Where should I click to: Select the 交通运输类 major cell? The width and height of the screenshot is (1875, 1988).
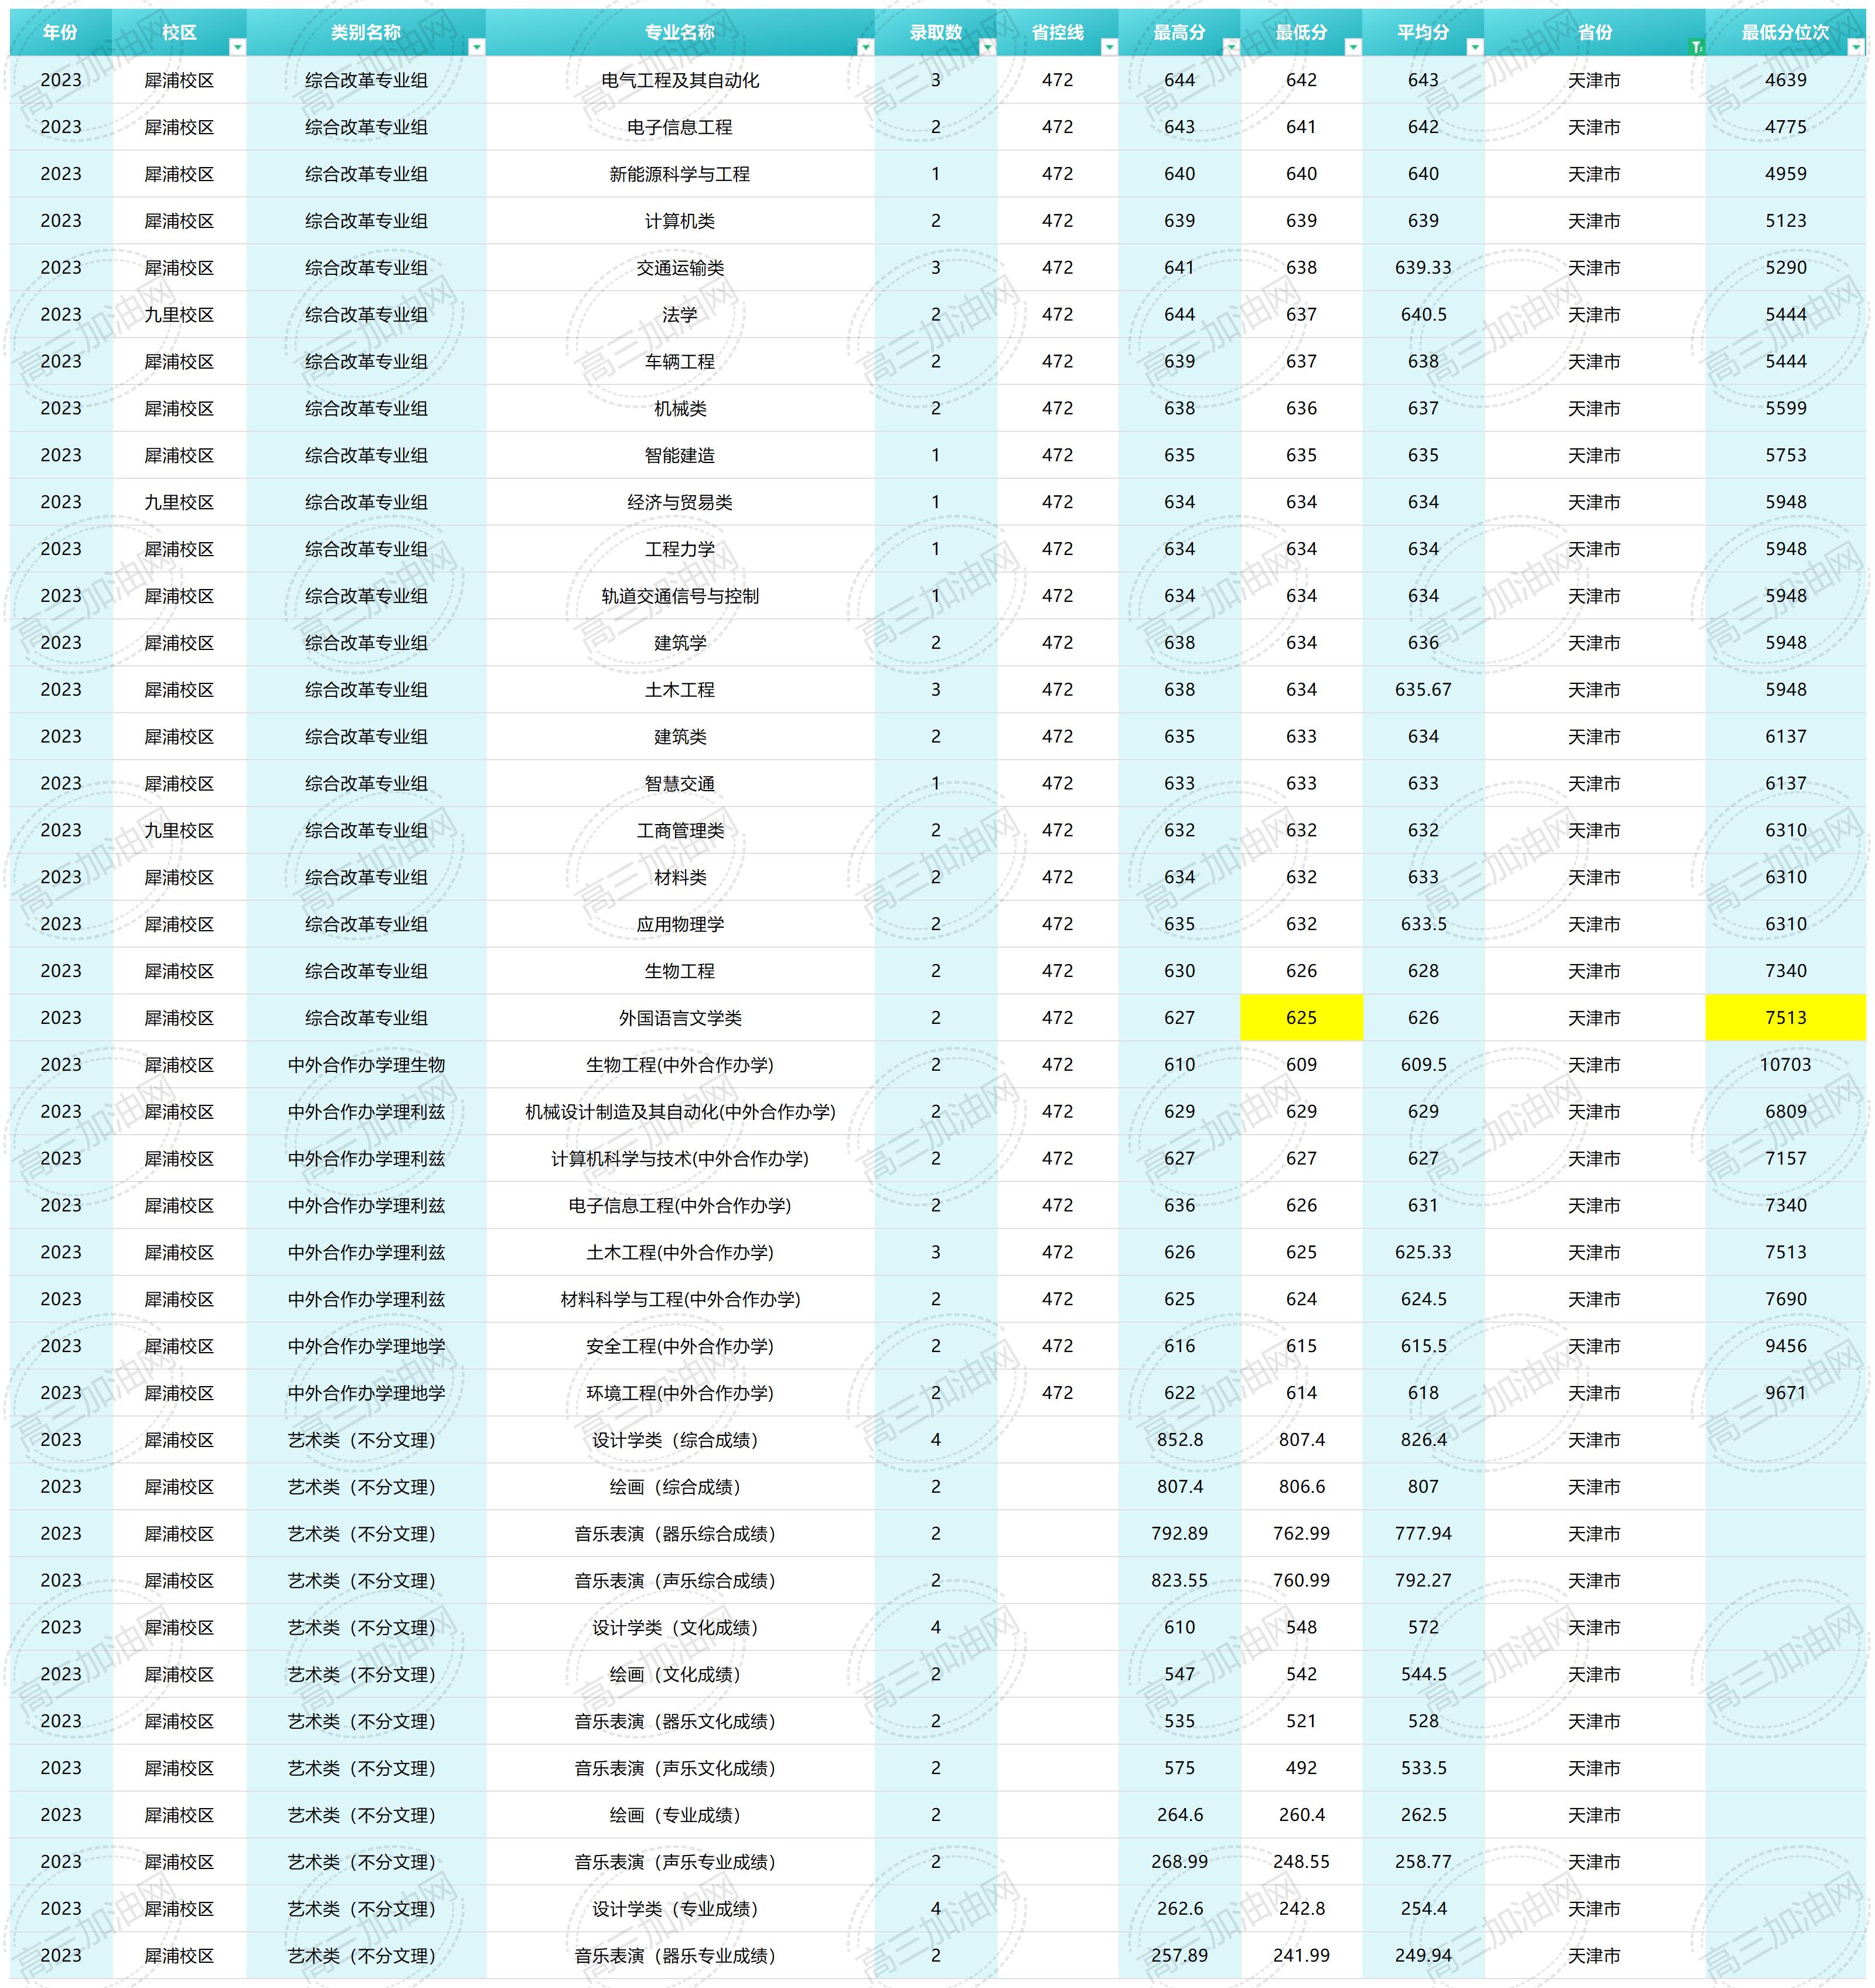pyautogui.click(x=680, y=268)
